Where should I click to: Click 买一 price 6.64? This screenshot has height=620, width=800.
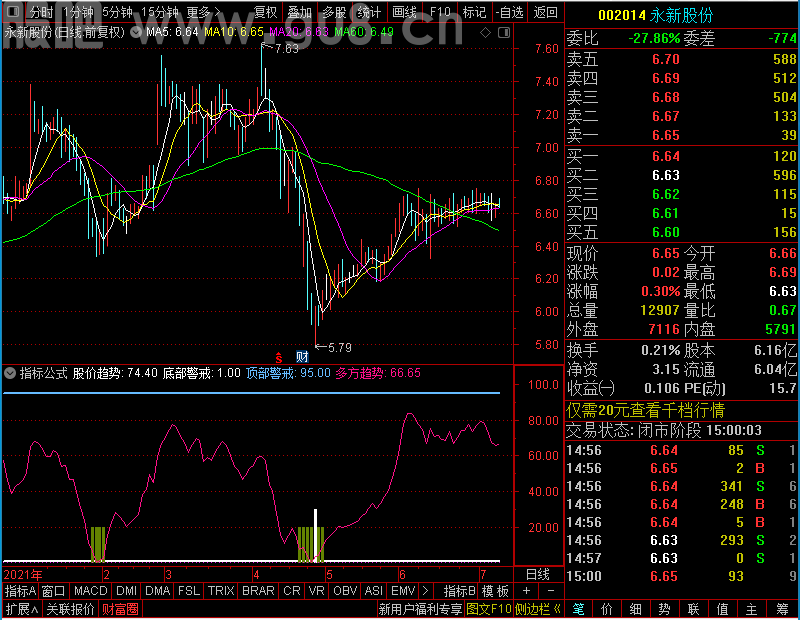666,156
